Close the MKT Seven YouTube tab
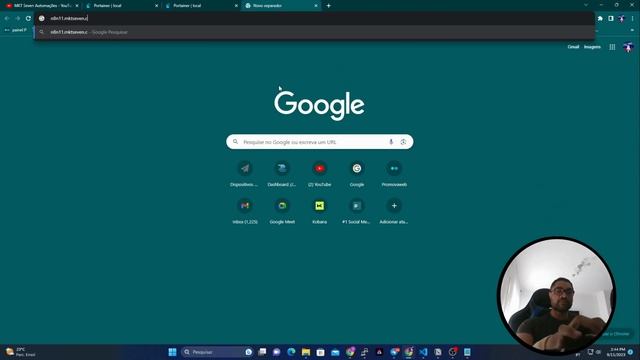The width and height of the screenshot is (640, 360). (77, 6)
